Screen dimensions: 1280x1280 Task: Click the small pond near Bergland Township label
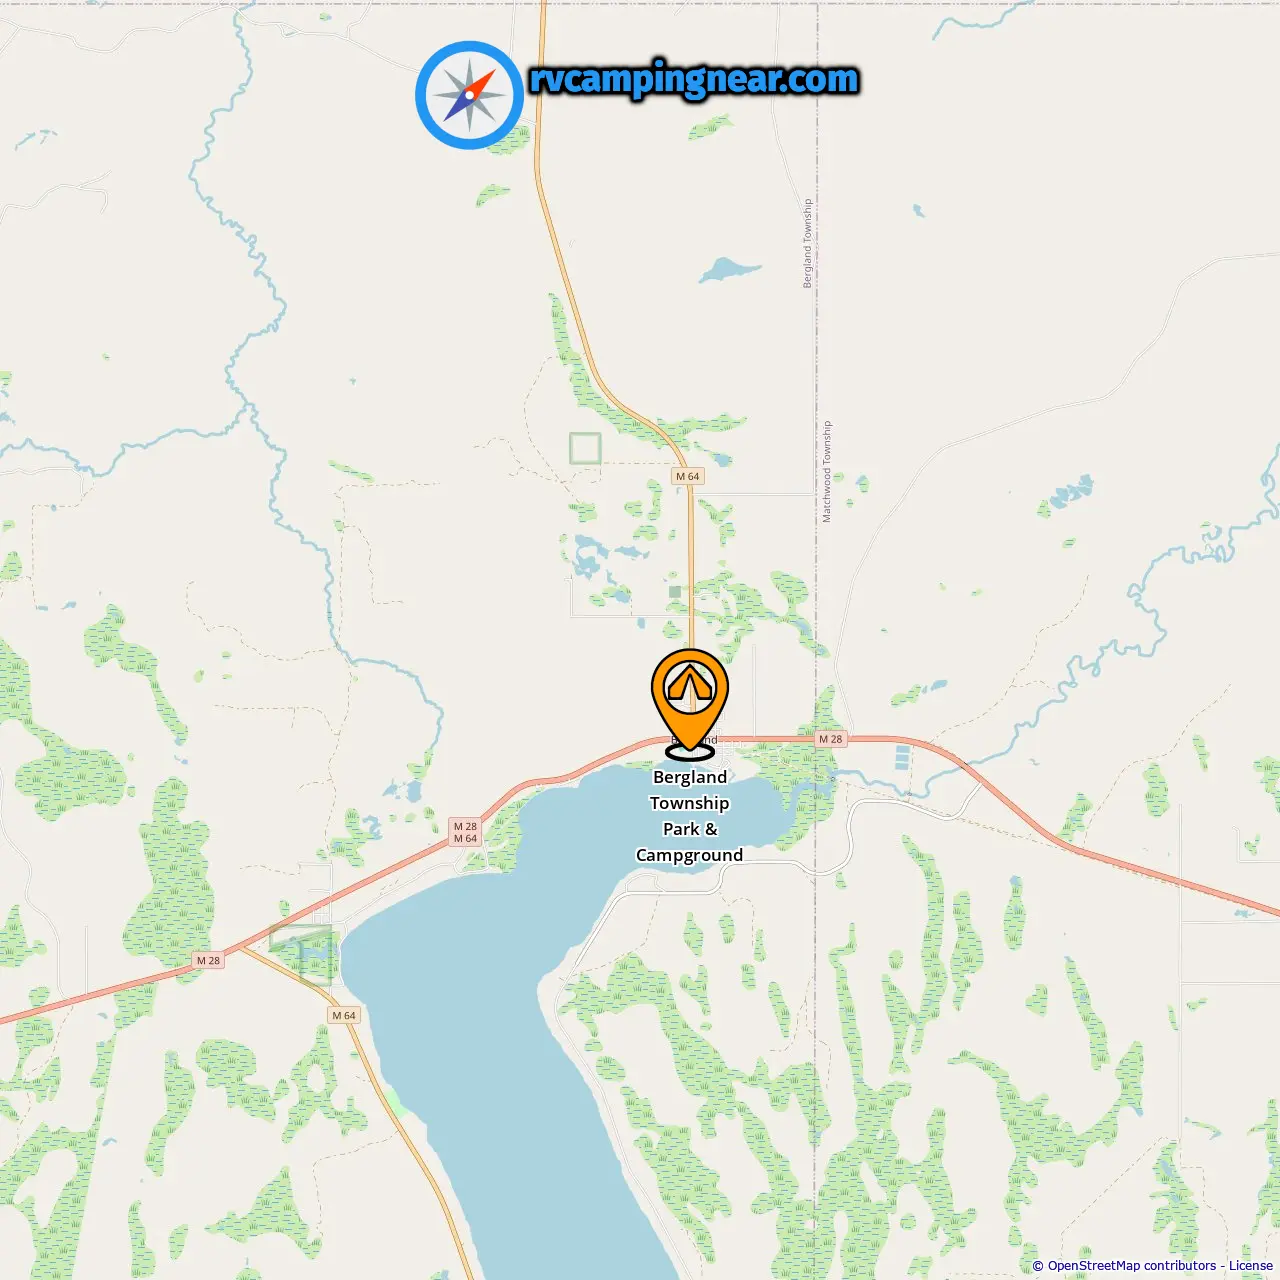[728, 269]
